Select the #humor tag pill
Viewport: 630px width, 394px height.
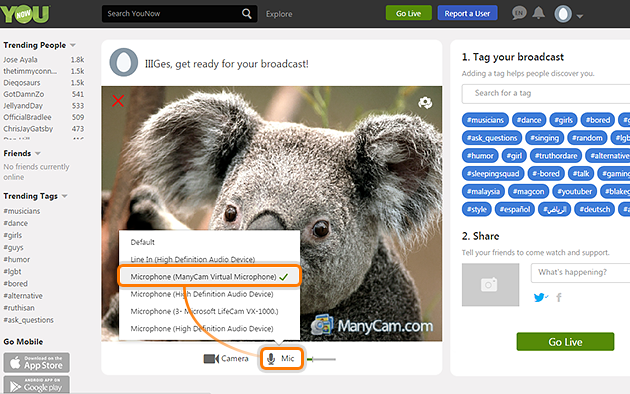click(480, 155)
